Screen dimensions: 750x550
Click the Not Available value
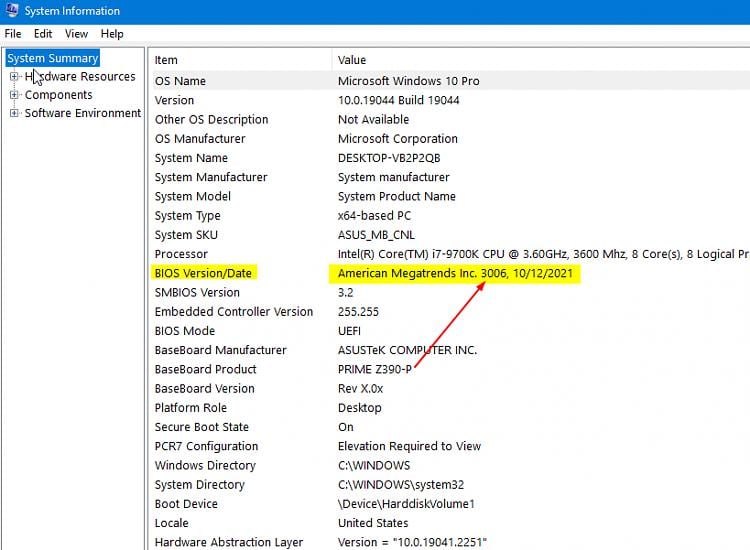[x=373, y=120]
